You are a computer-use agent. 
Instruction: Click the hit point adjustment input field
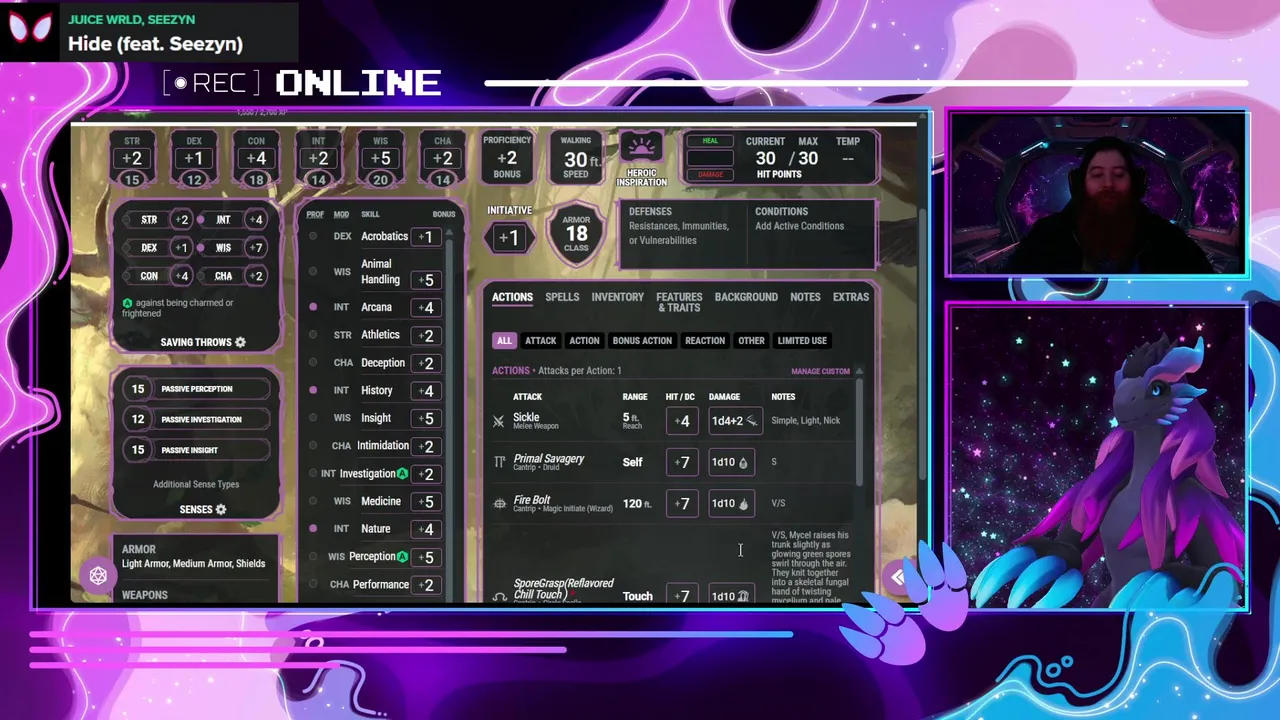(x=710, y=158)
